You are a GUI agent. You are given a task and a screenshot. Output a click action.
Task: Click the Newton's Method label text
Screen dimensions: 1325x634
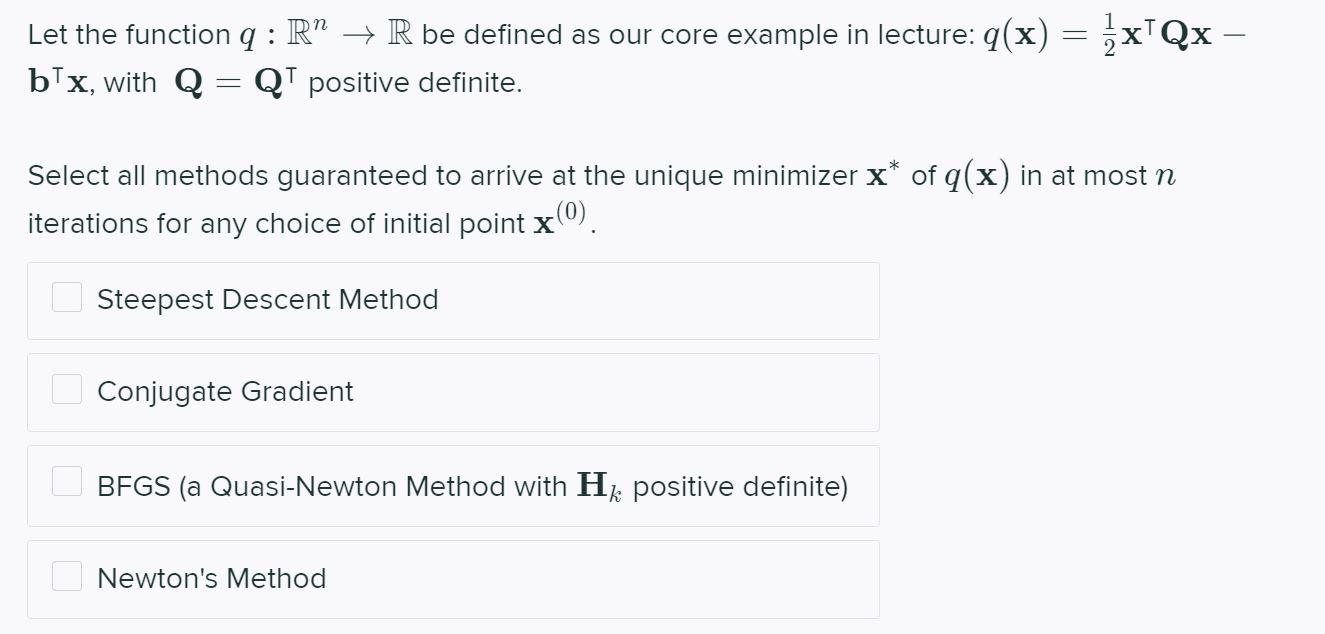click(211, 578)
